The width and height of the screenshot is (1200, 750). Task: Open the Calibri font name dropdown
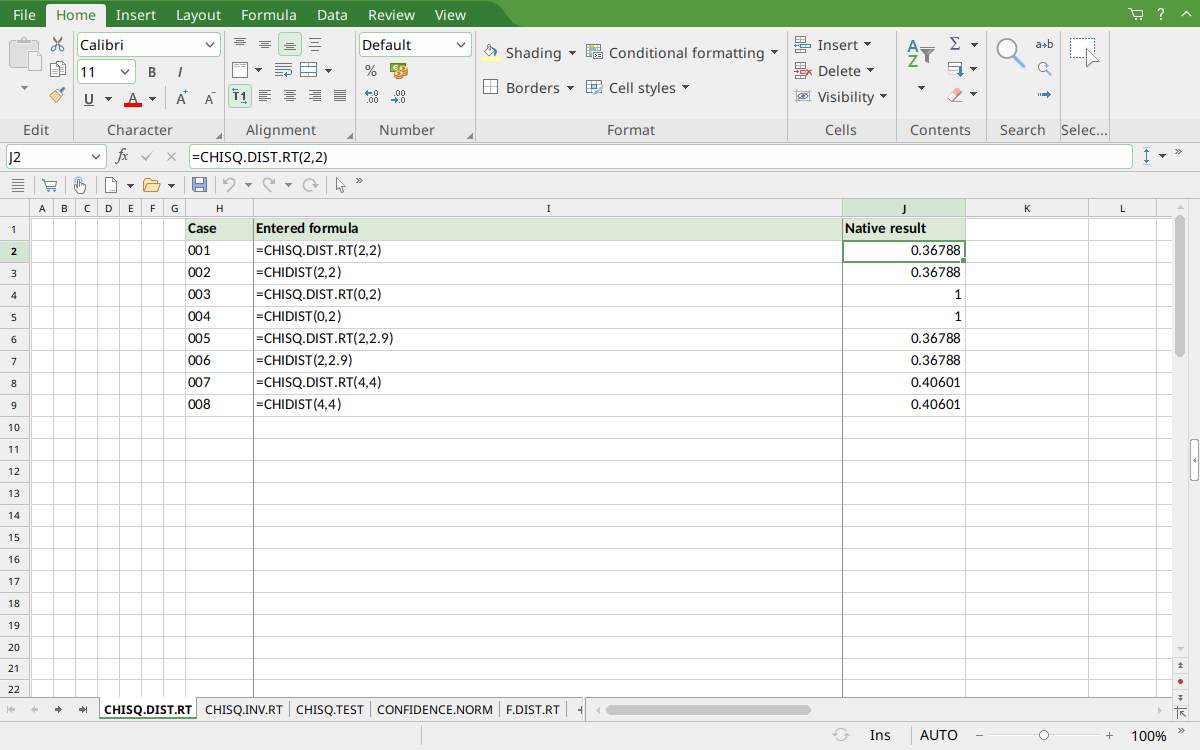(210, 45)
